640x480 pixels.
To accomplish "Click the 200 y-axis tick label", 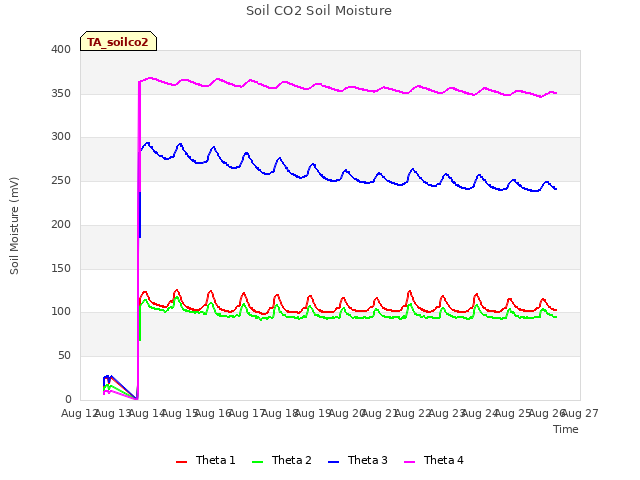I will [x=61, y=224].
